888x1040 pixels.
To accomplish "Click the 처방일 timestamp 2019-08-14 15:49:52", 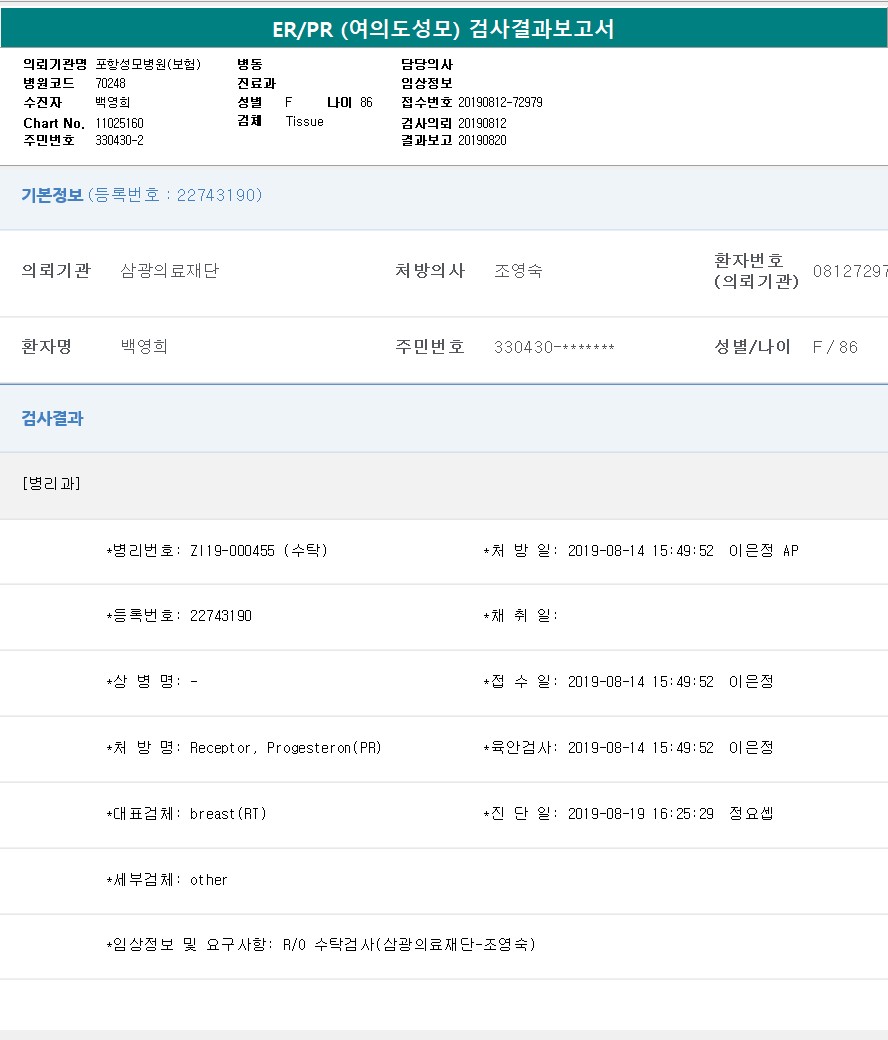I will click(641, 551).
